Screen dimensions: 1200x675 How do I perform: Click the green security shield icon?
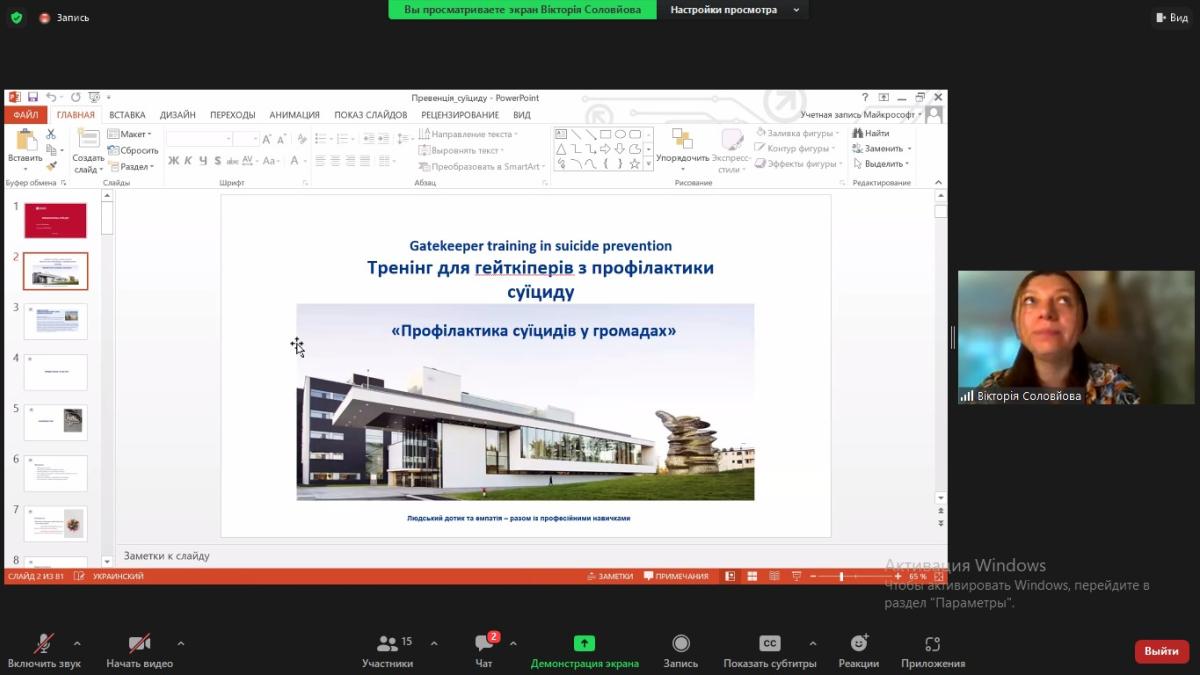point(16,17)
